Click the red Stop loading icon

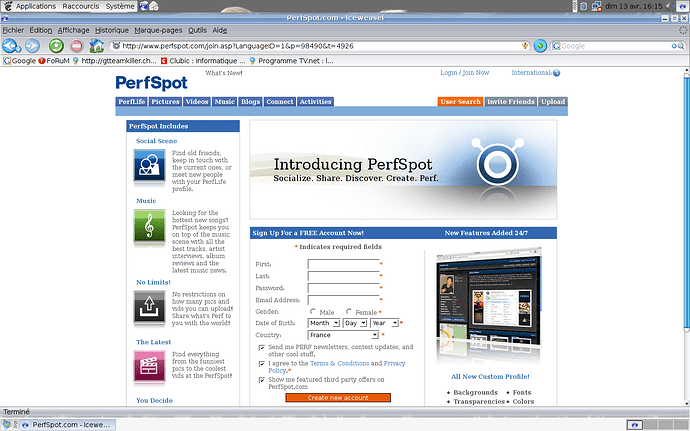click(76, 46)
